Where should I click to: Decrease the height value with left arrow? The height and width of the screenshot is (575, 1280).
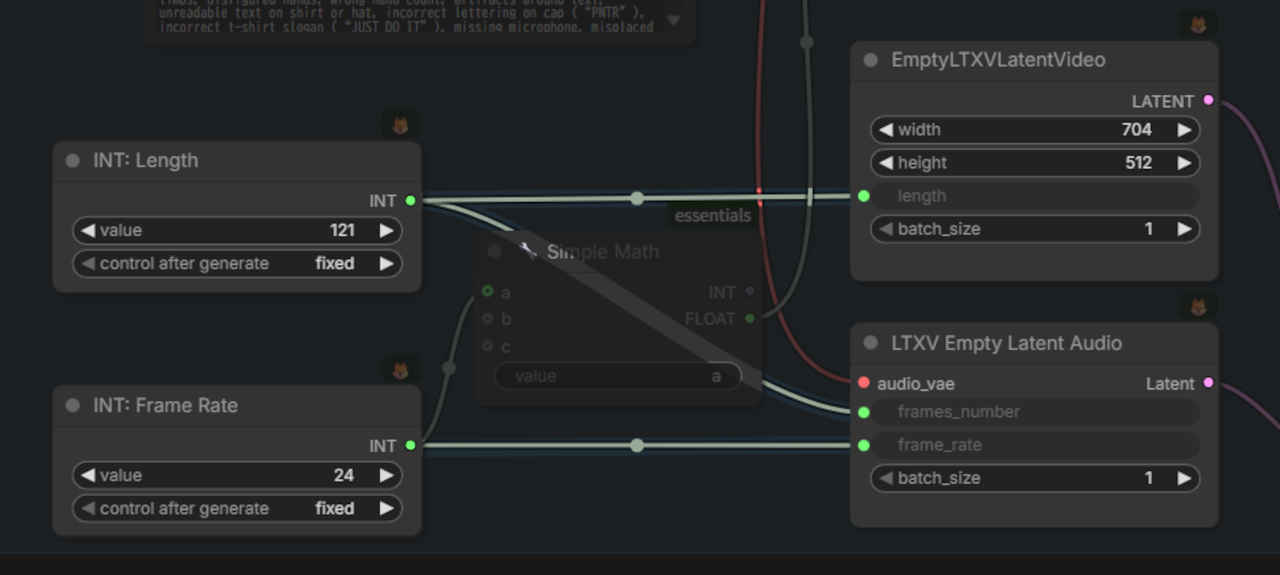click(885, 163)
